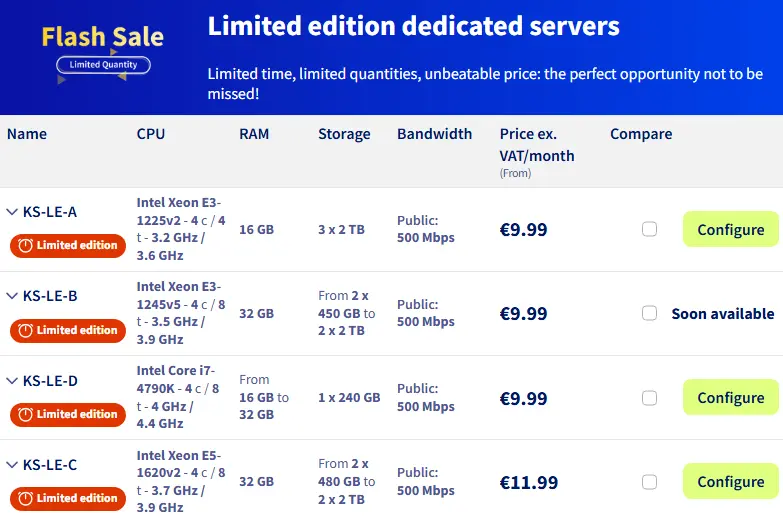Image resolution: width=783 pixels, height=519 pixels.
Task: Click the Limited edition badge under KS-LE-D
Action: click(x=68, y=414)
